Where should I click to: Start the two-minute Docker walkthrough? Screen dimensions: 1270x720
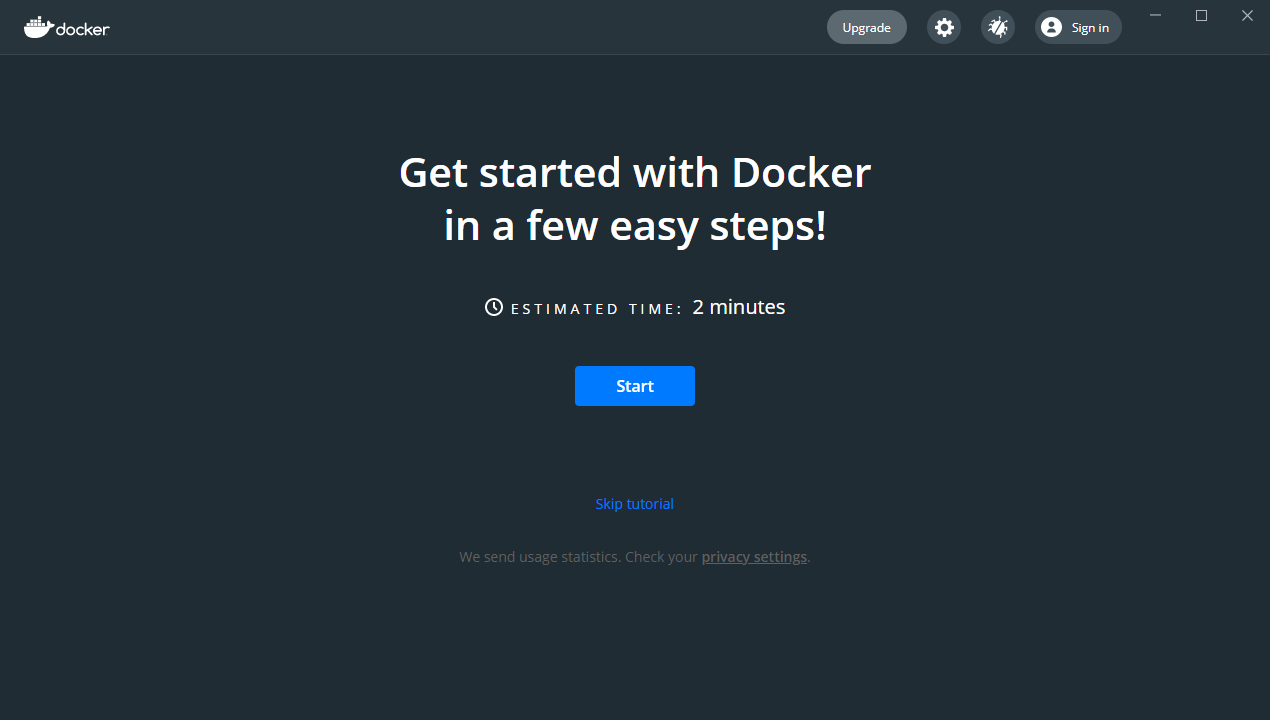[634, 385]
